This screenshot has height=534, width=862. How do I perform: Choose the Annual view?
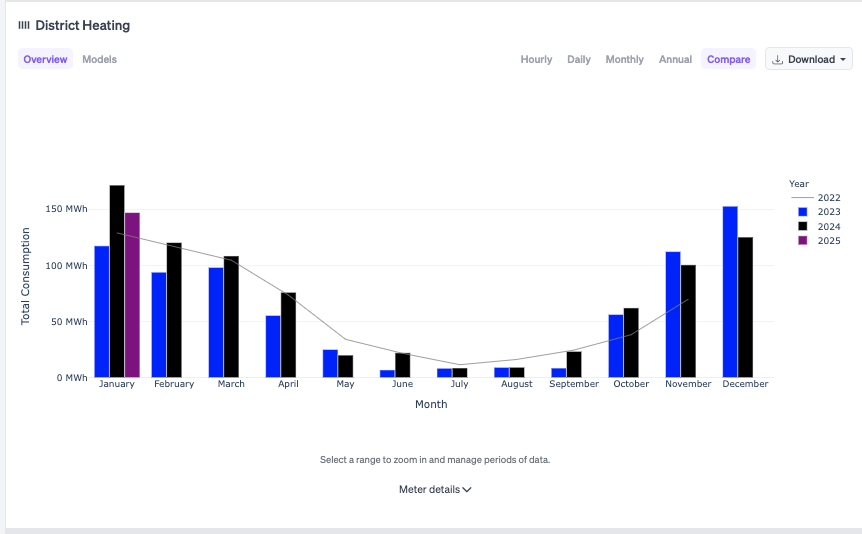pyautogui.click(x=675, y=60)
